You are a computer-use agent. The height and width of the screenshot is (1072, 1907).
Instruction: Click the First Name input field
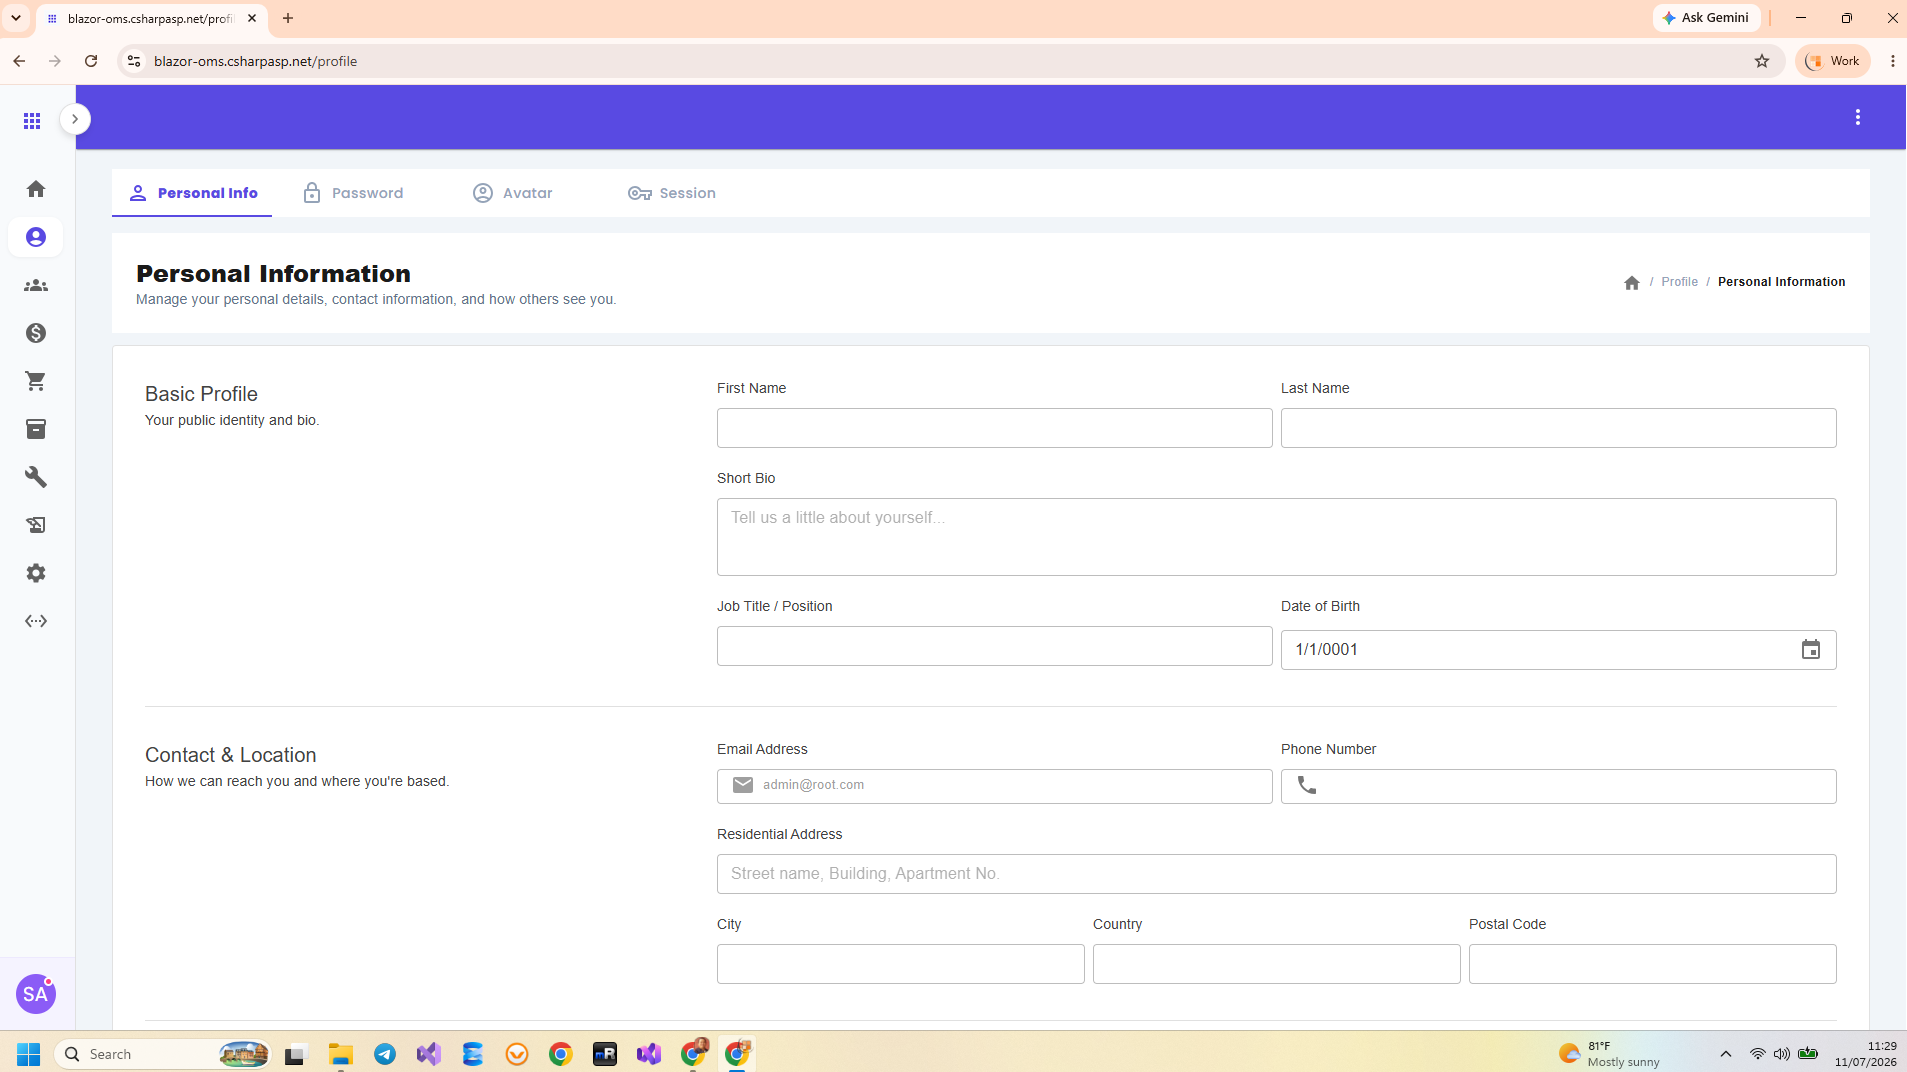(994, 428)
